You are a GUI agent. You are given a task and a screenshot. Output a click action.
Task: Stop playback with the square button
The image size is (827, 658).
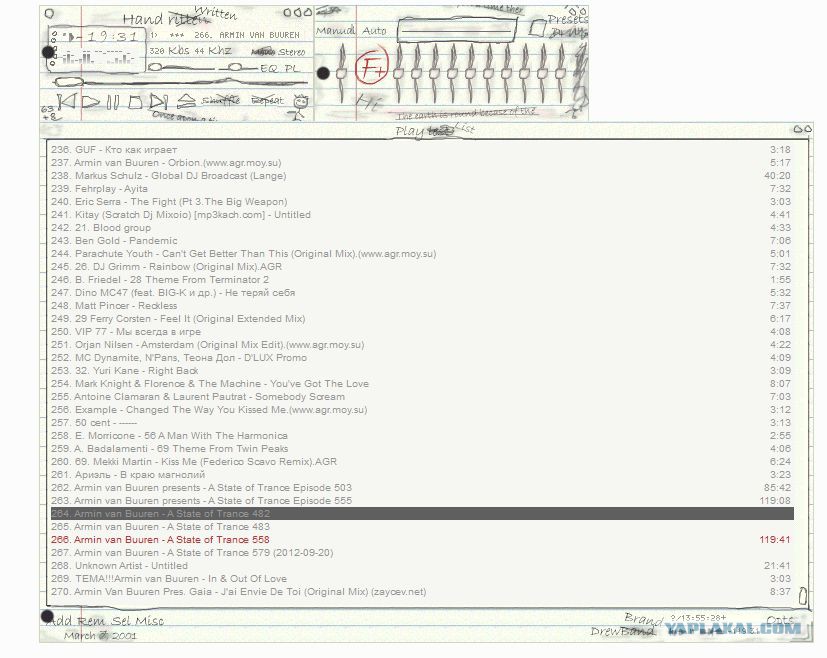coord(136,102)
